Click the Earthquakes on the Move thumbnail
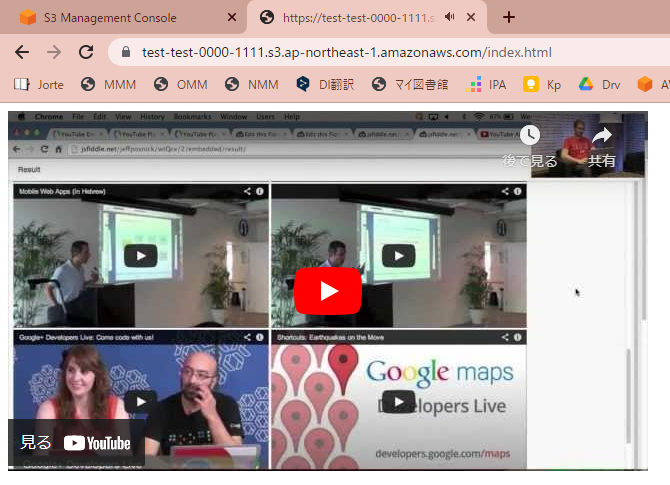The height and width of the screenshot is (485, 670). click(399, 401)
